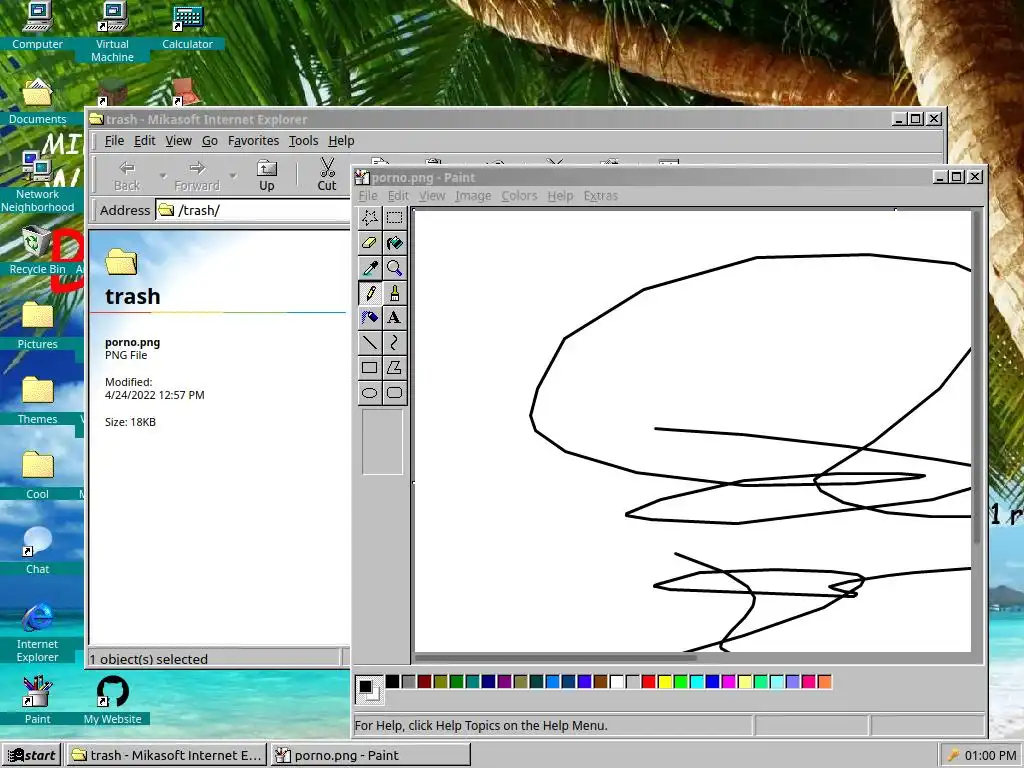The width and height of the screenshot is (1024, 768).
Task: Open the Virtual Machine desktop shortcut
Action: click(112, 32)
